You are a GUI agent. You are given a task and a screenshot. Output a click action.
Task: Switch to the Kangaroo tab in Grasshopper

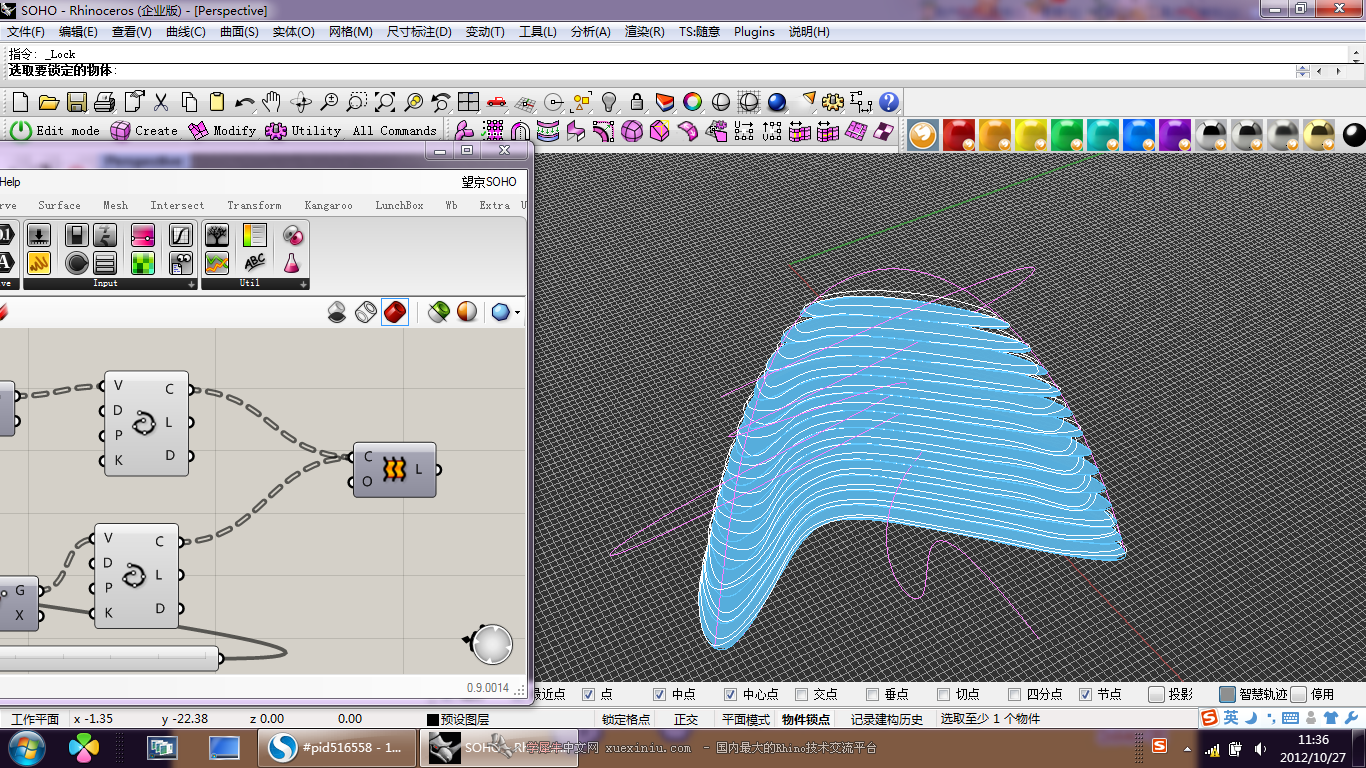pyautogui.click(x=328, y=205)
